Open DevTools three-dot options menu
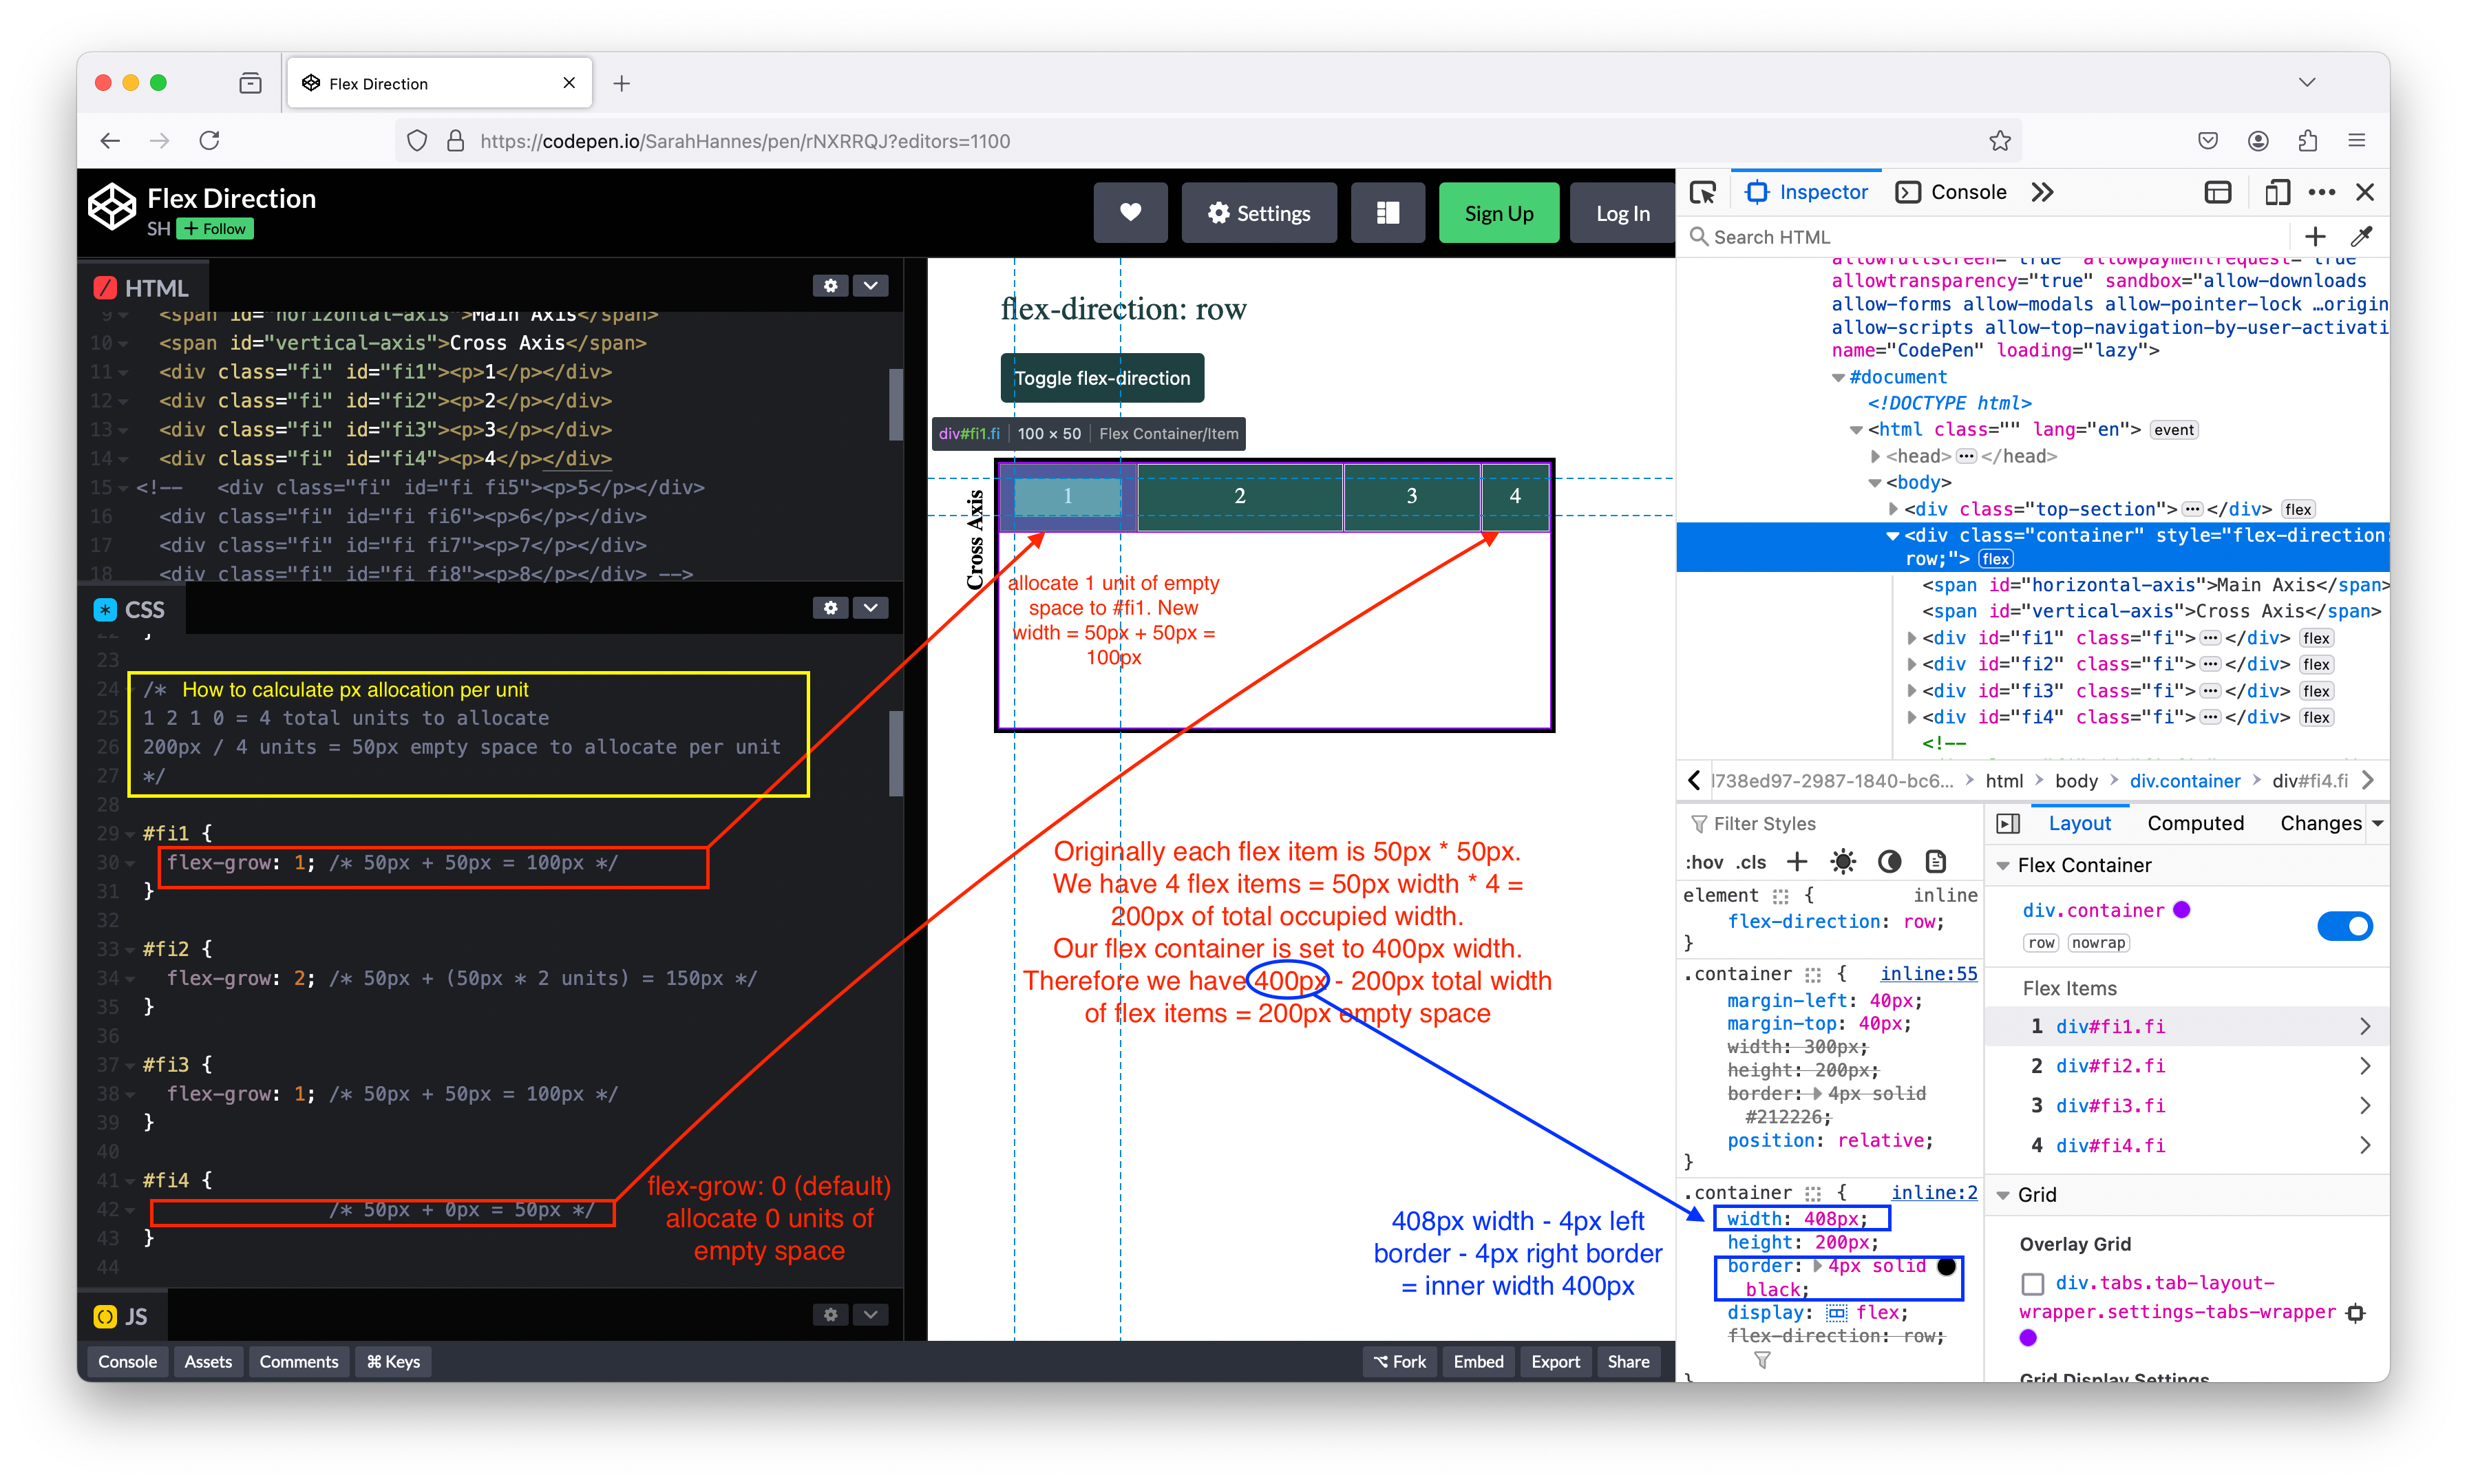2467x1484 pixels. 2322,192
